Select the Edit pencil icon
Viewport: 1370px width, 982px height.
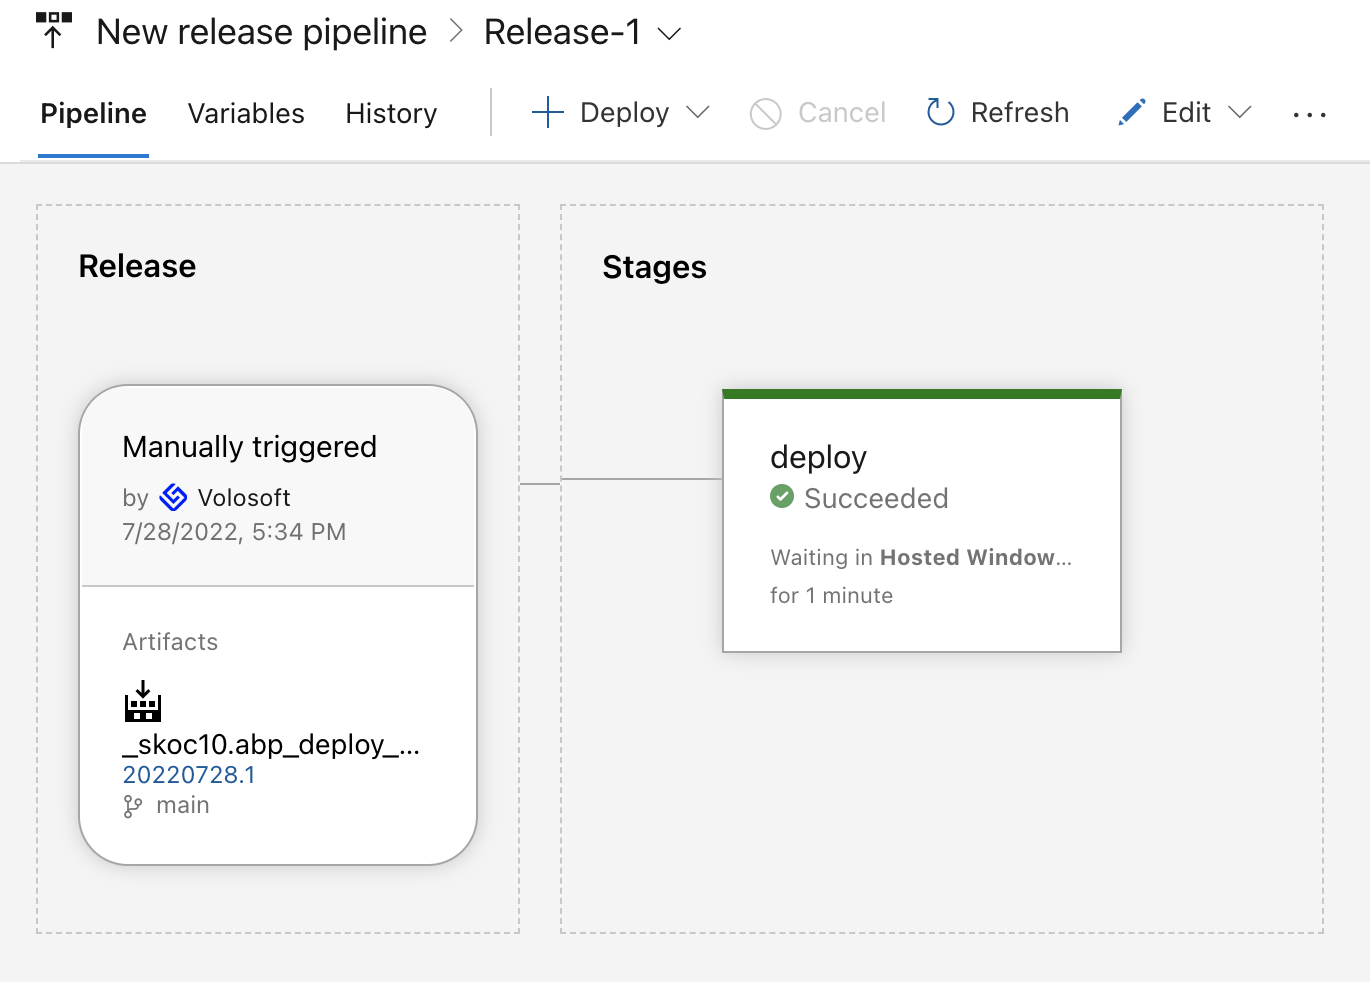[x=1131, y=112]
